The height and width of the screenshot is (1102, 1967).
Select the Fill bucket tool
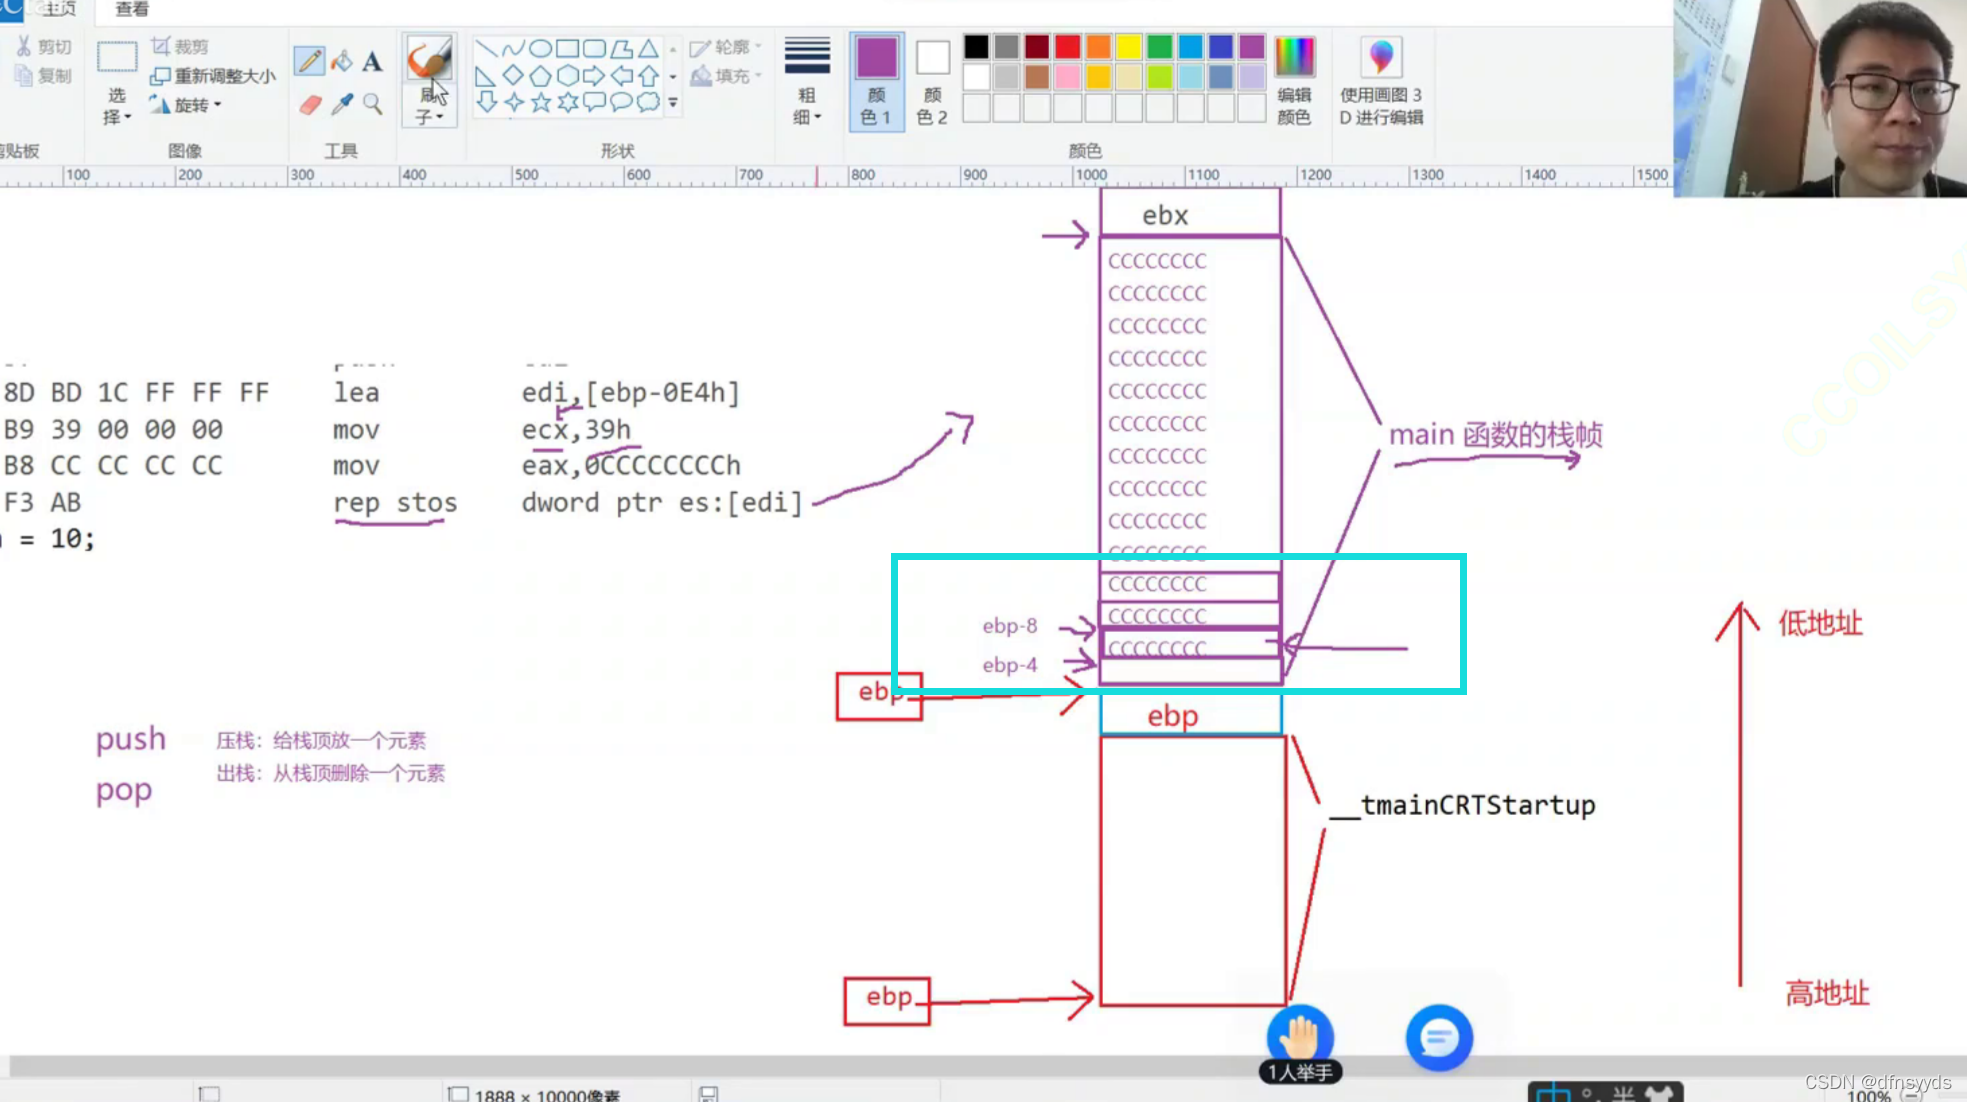pos(342,61)
